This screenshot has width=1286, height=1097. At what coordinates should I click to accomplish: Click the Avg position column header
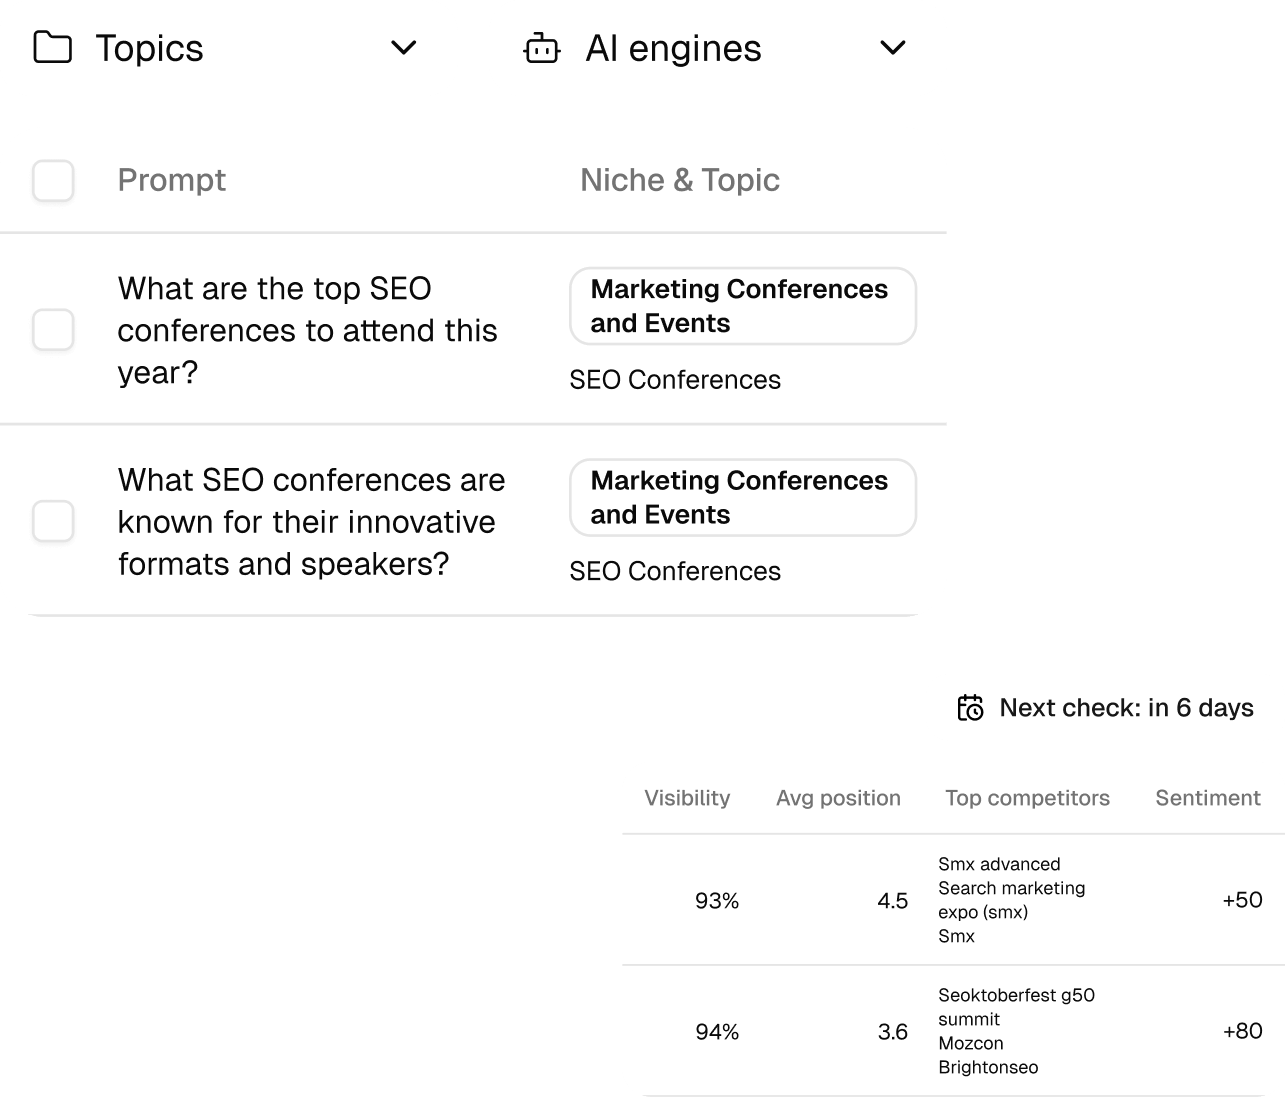[838, 798]
